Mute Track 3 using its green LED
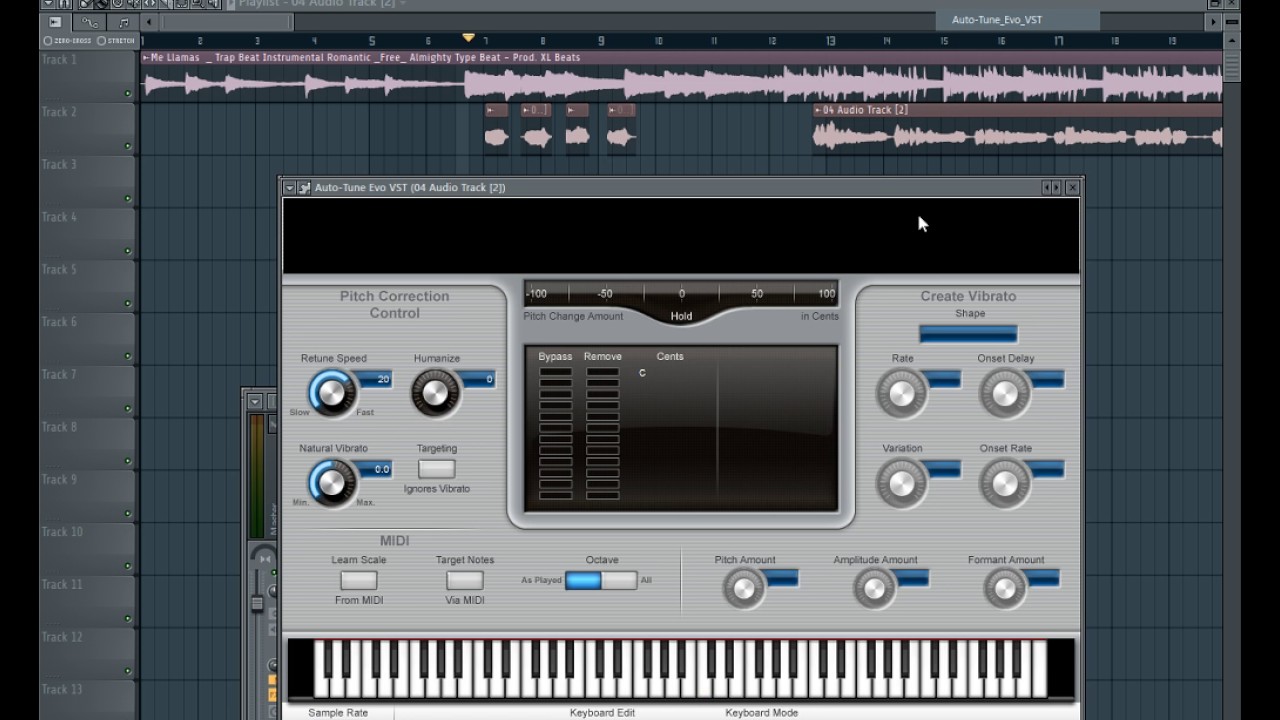Viewport: 1280px width, 720px height. click(x=128, y=199)
